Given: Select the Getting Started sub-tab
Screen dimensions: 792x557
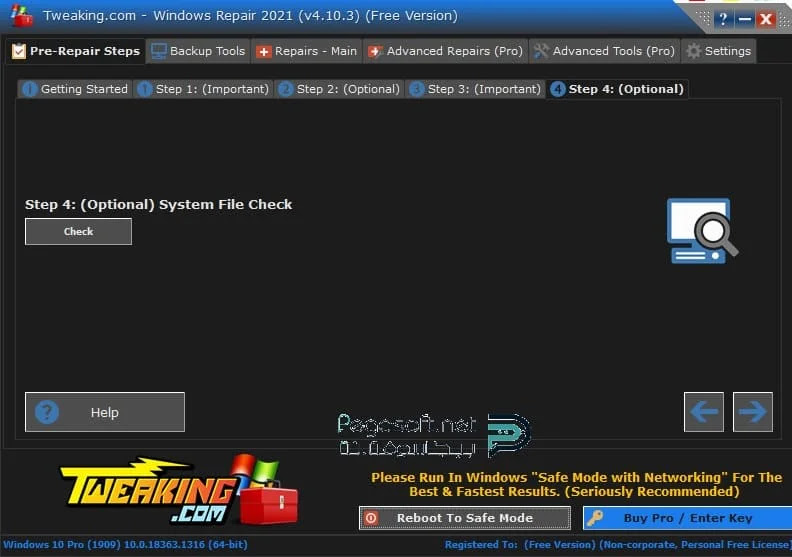Looking at the screenshot, I should point(75,89).
